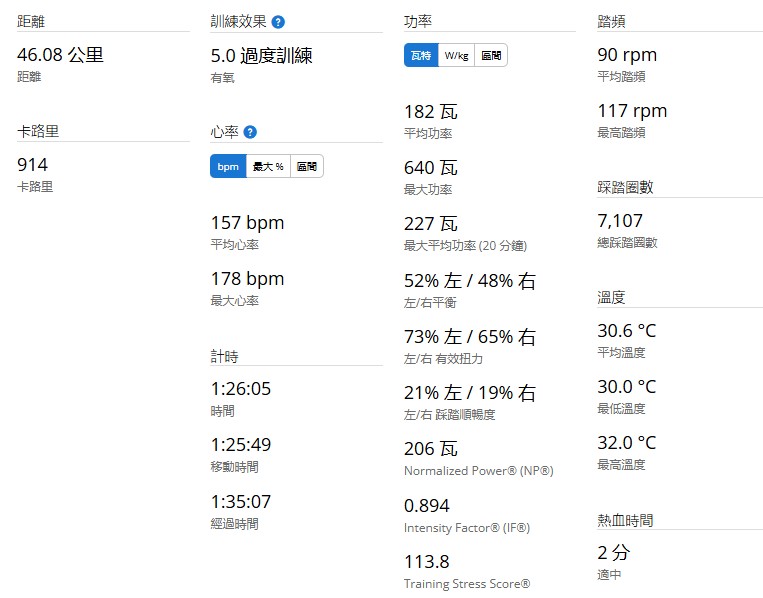Click the 52% 左 / 48% 右 balance value
Viewport: 763px width, 598px height.
(469, 282)
